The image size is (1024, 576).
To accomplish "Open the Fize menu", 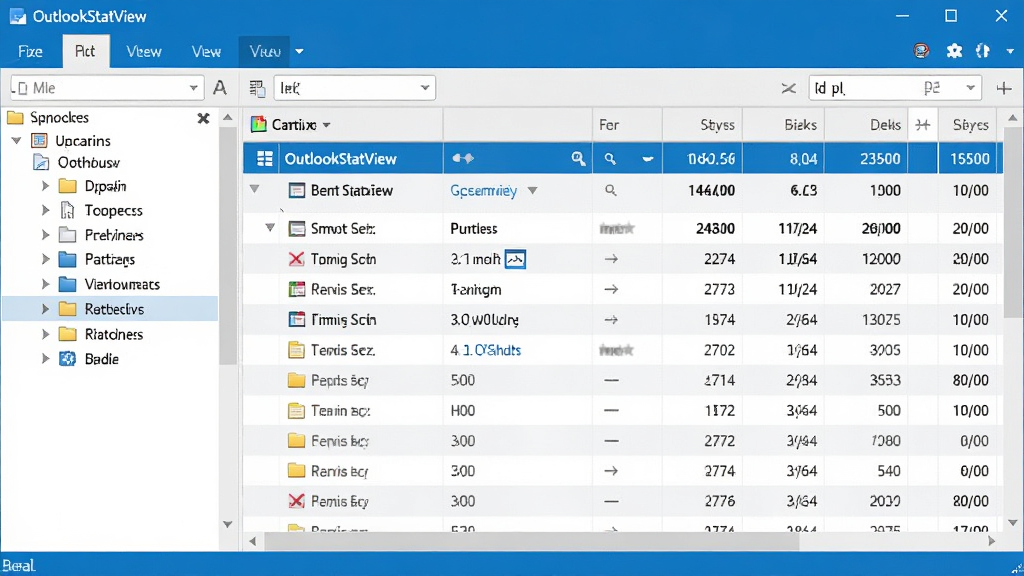I will pos(30,52).
